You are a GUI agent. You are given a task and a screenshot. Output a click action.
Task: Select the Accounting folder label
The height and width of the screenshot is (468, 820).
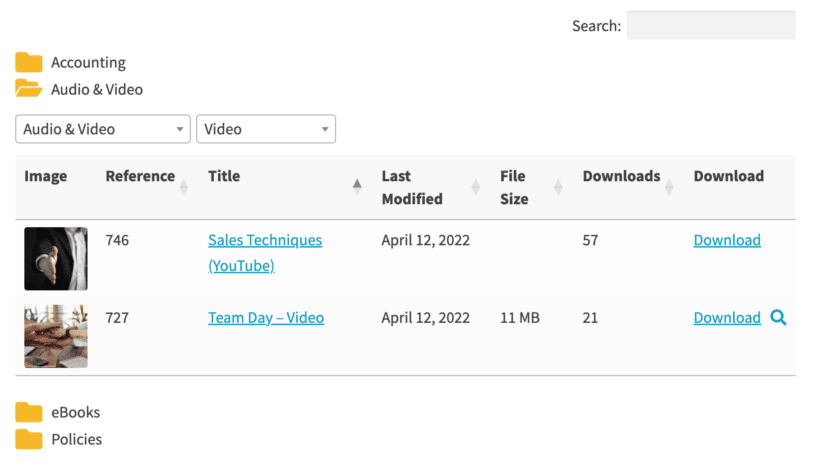[88, 62]
